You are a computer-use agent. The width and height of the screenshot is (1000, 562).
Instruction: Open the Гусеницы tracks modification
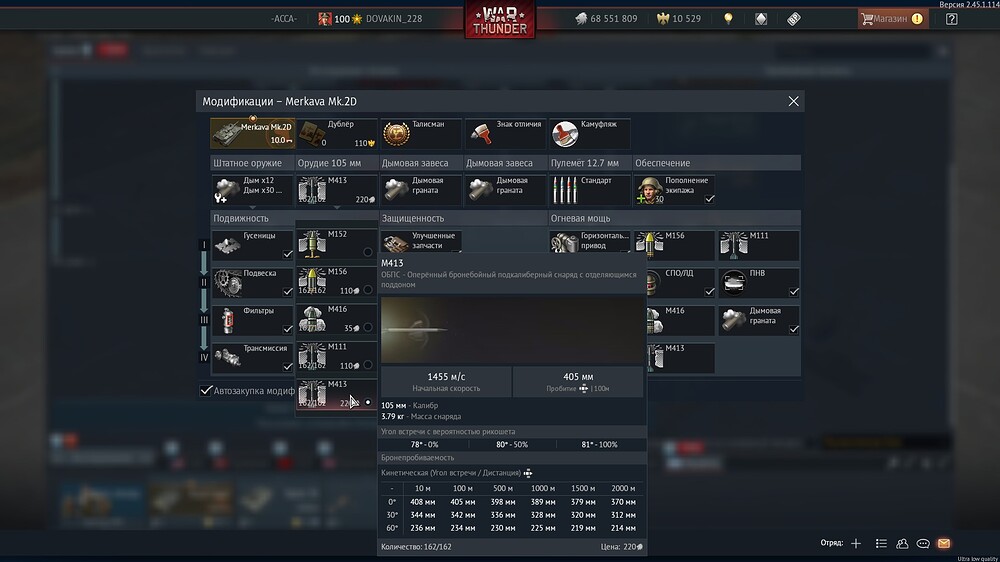pyautogui.click(x=252, y=246)
